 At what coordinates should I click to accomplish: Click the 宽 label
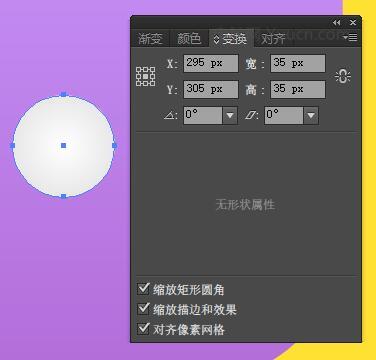[x=251, y=63]
